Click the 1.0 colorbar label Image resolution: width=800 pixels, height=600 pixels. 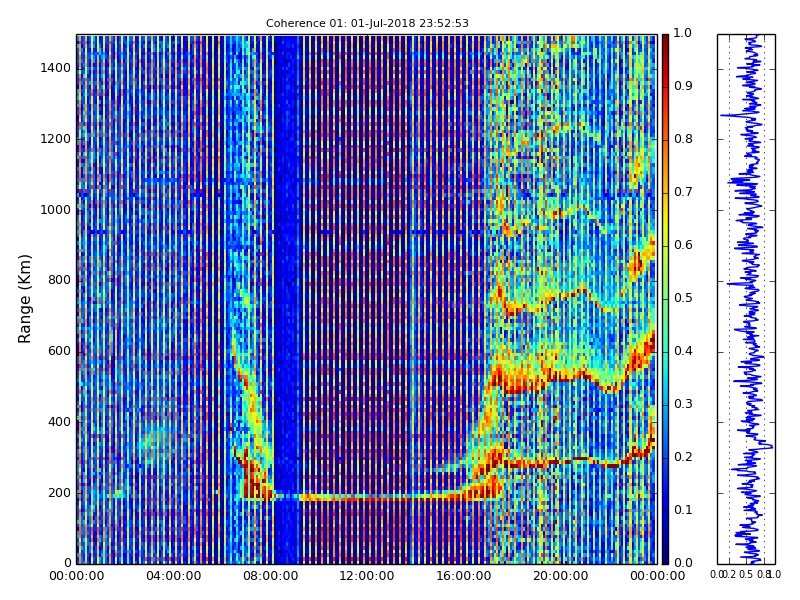point(683,33)
